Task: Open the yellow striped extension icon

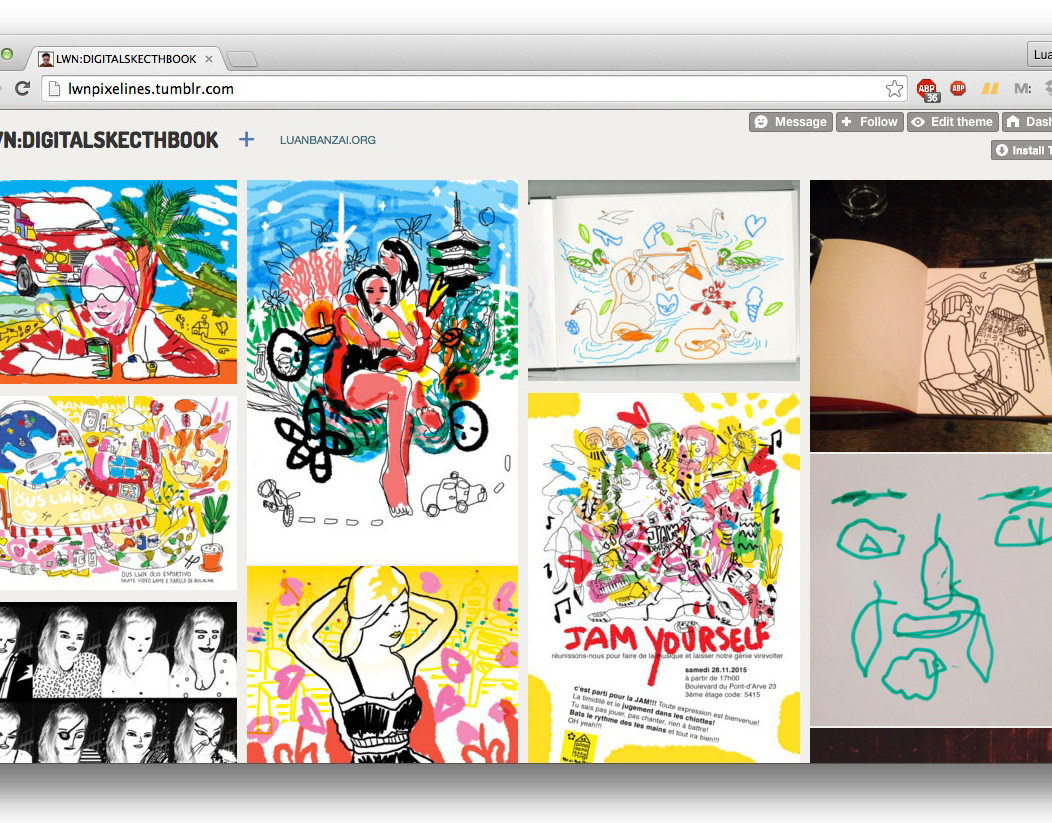Action: pyautogui.click(x=990, y=88)
